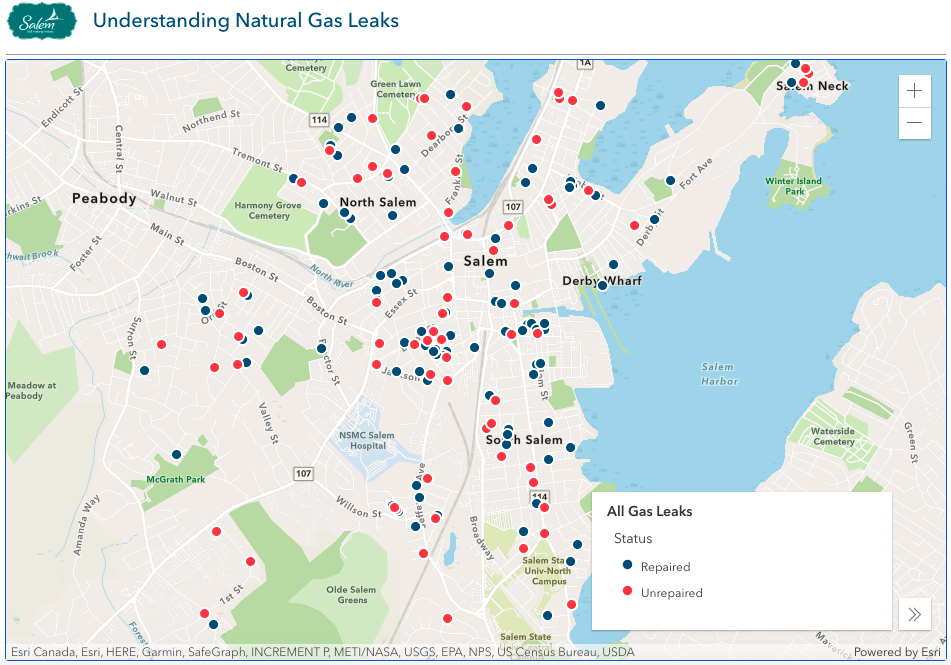
Task: Click the Peabody city label
Action: 104,198
